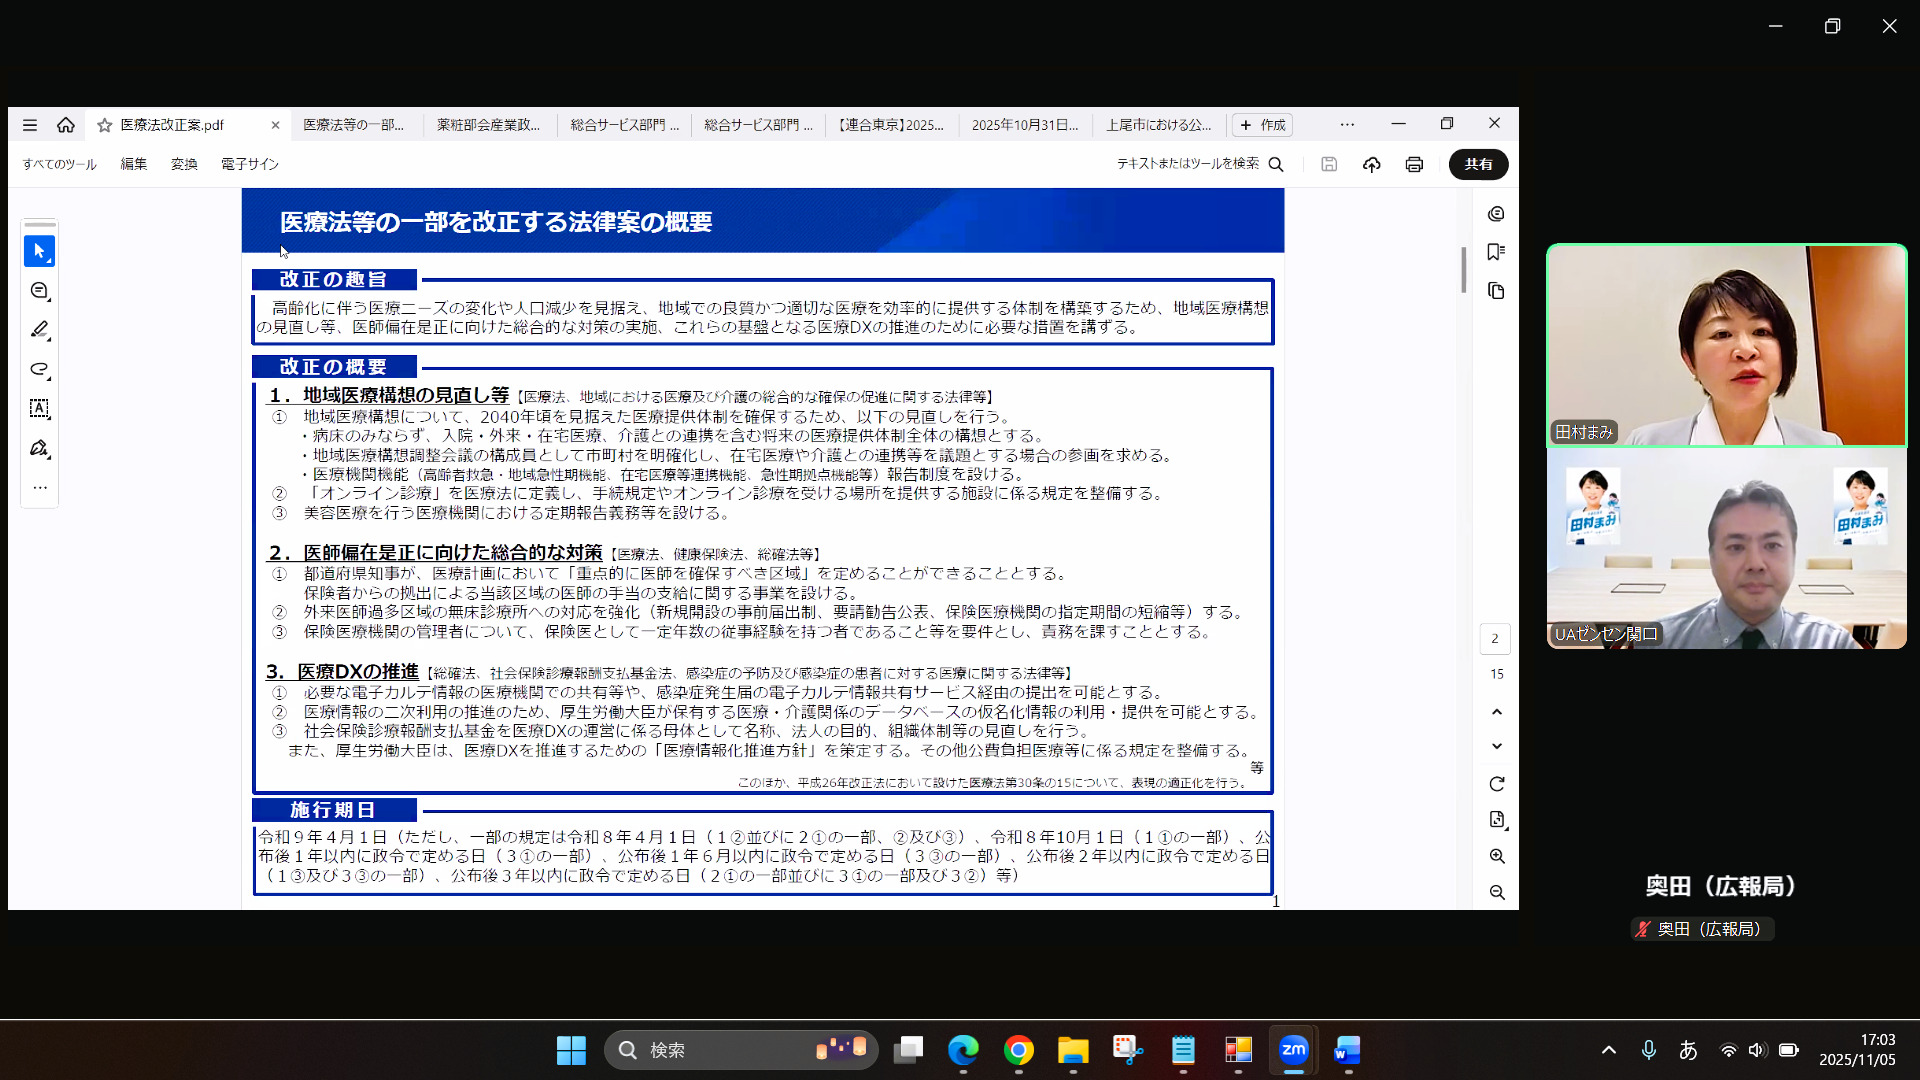Toggle the microphone in the system tray

pos(1649,1051)
